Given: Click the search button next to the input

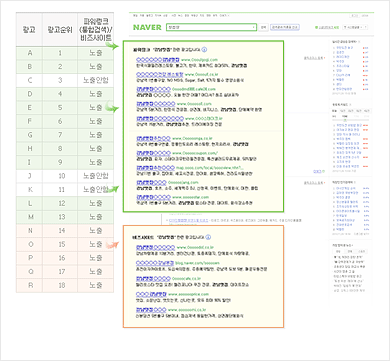Looking at the screenshot, I should (263, 27).
